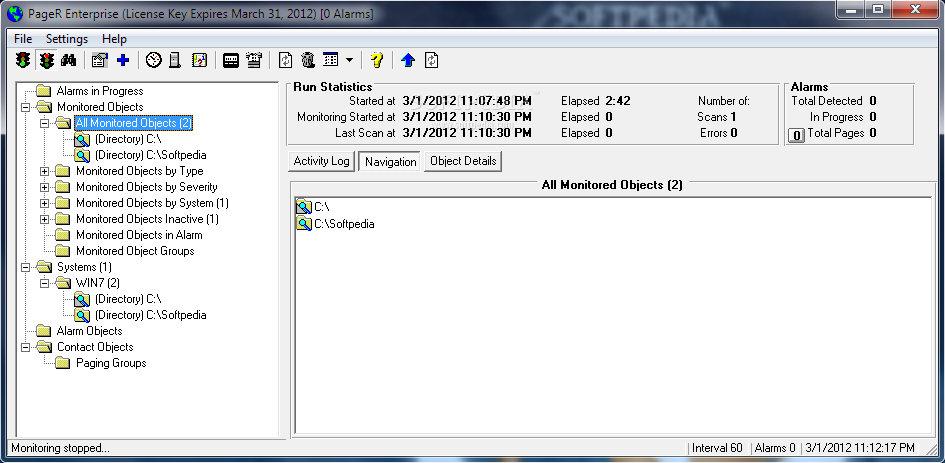Open the Settings menu
This screenshot has width=945, height=463.
pos(67,39)
